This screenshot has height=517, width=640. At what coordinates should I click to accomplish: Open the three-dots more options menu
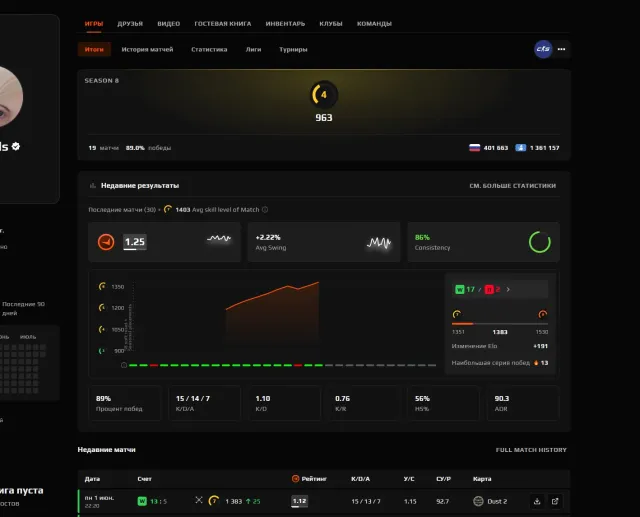tap(562, 49)
